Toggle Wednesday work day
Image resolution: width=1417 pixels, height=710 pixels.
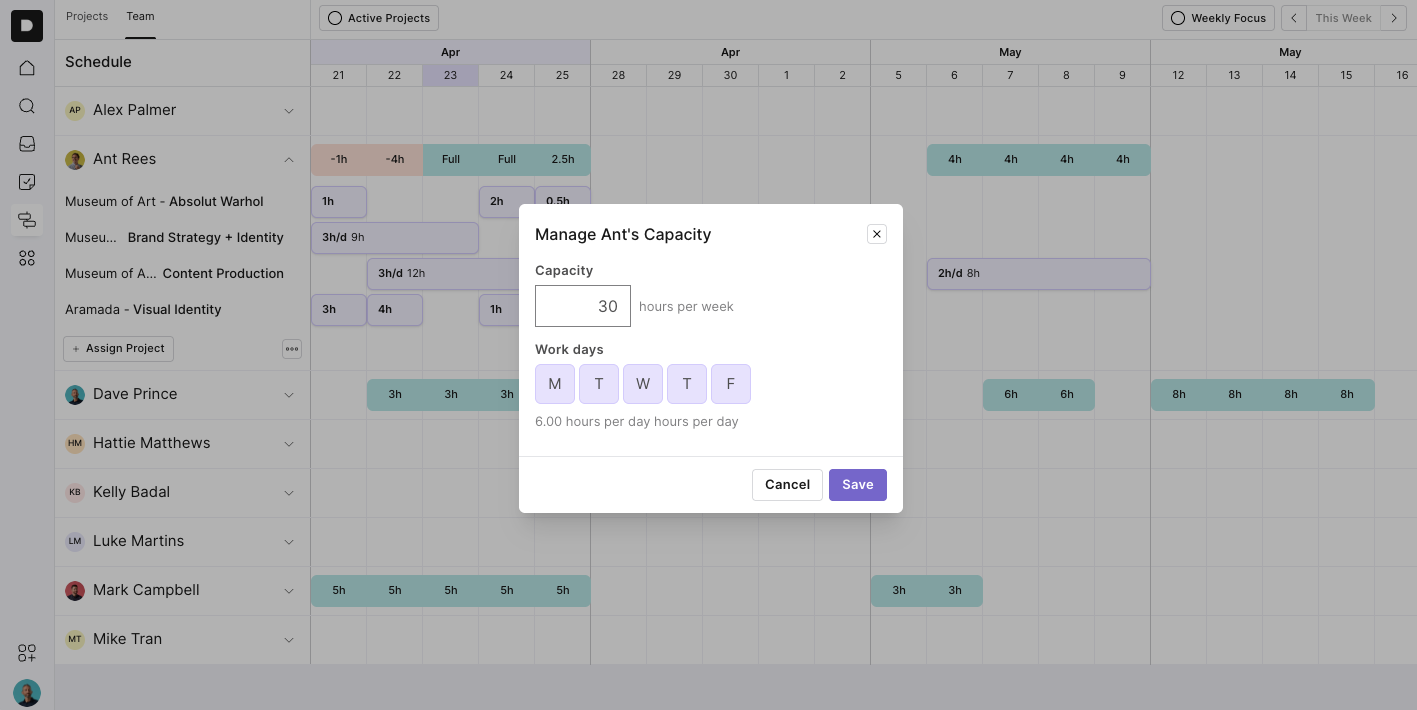[x=643, y=384]
